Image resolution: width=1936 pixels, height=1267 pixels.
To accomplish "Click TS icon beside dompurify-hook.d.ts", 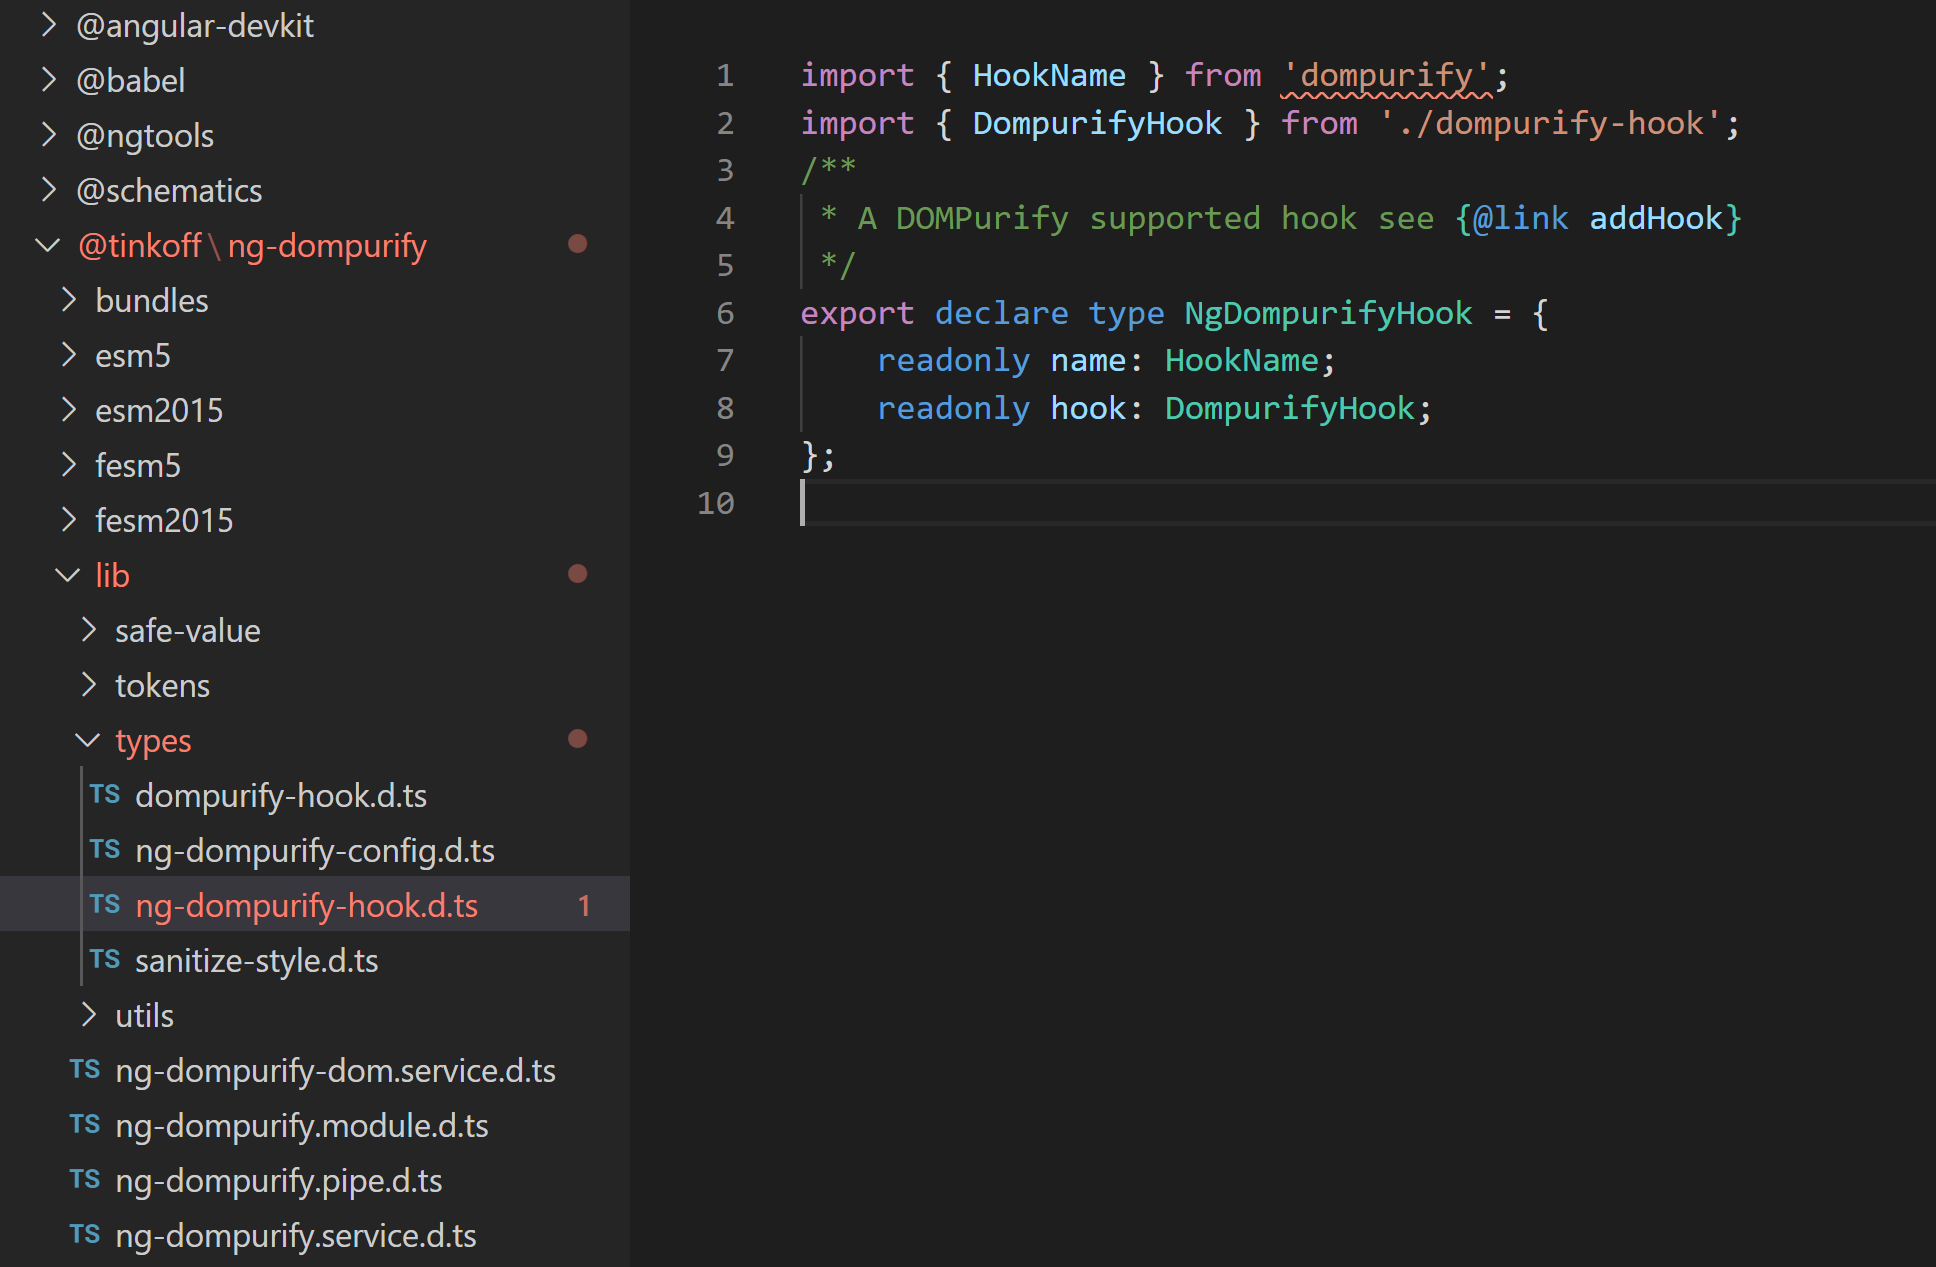I will (x=104, y=795).
